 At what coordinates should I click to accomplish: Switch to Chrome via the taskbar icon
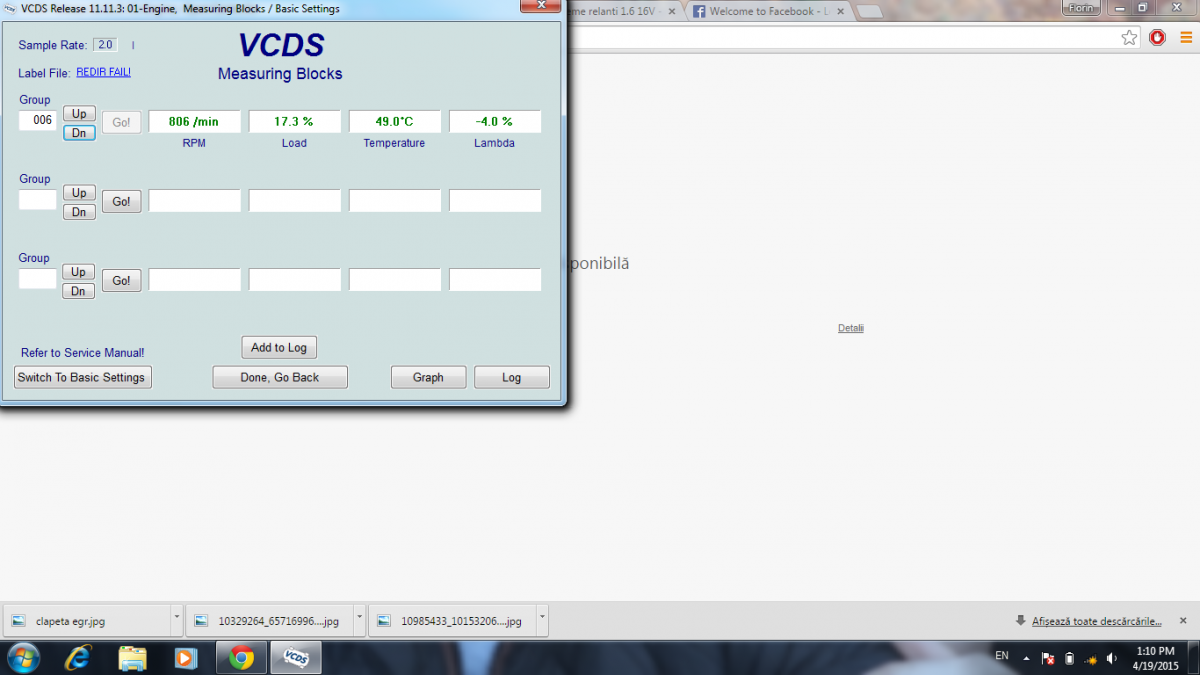click(x=241, y=658)
